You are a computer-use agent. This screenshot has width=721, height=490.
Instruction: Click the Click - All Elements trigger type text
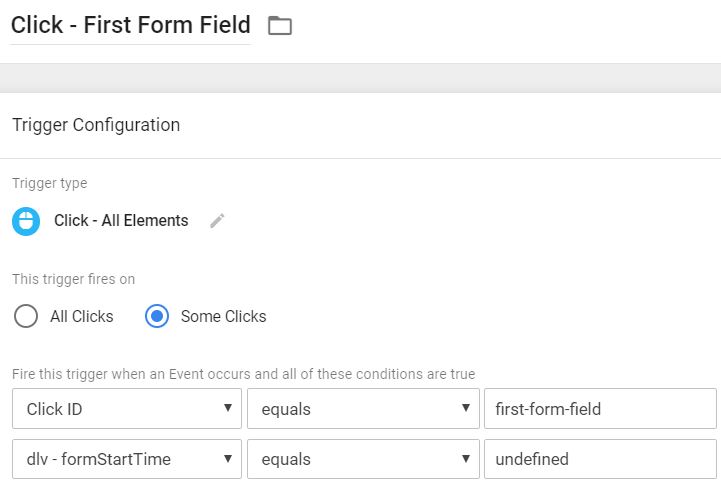121,221
